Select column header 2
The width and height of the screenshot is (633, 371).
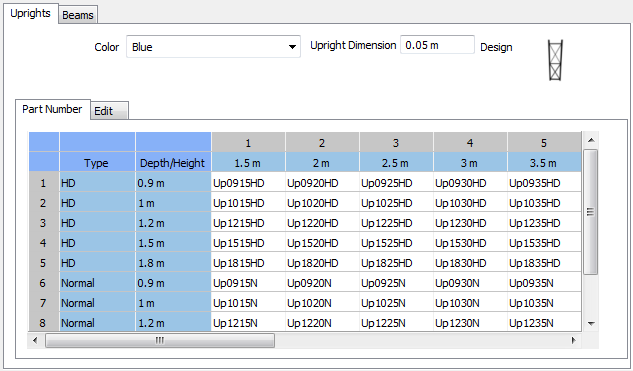tap(322, 142)
